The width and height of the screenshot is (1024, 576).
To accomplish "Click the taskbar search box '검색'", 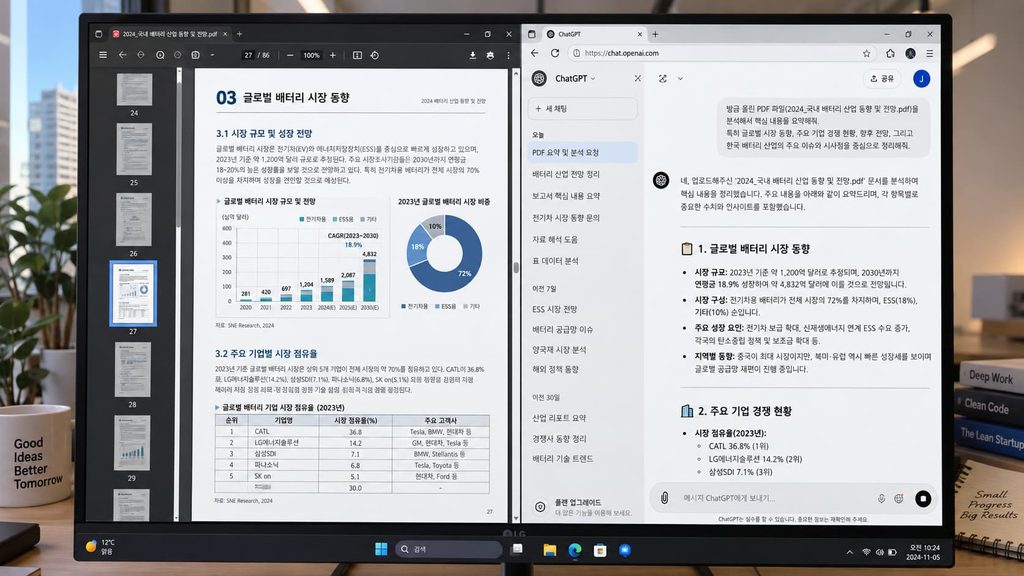I will coord(449,549).
